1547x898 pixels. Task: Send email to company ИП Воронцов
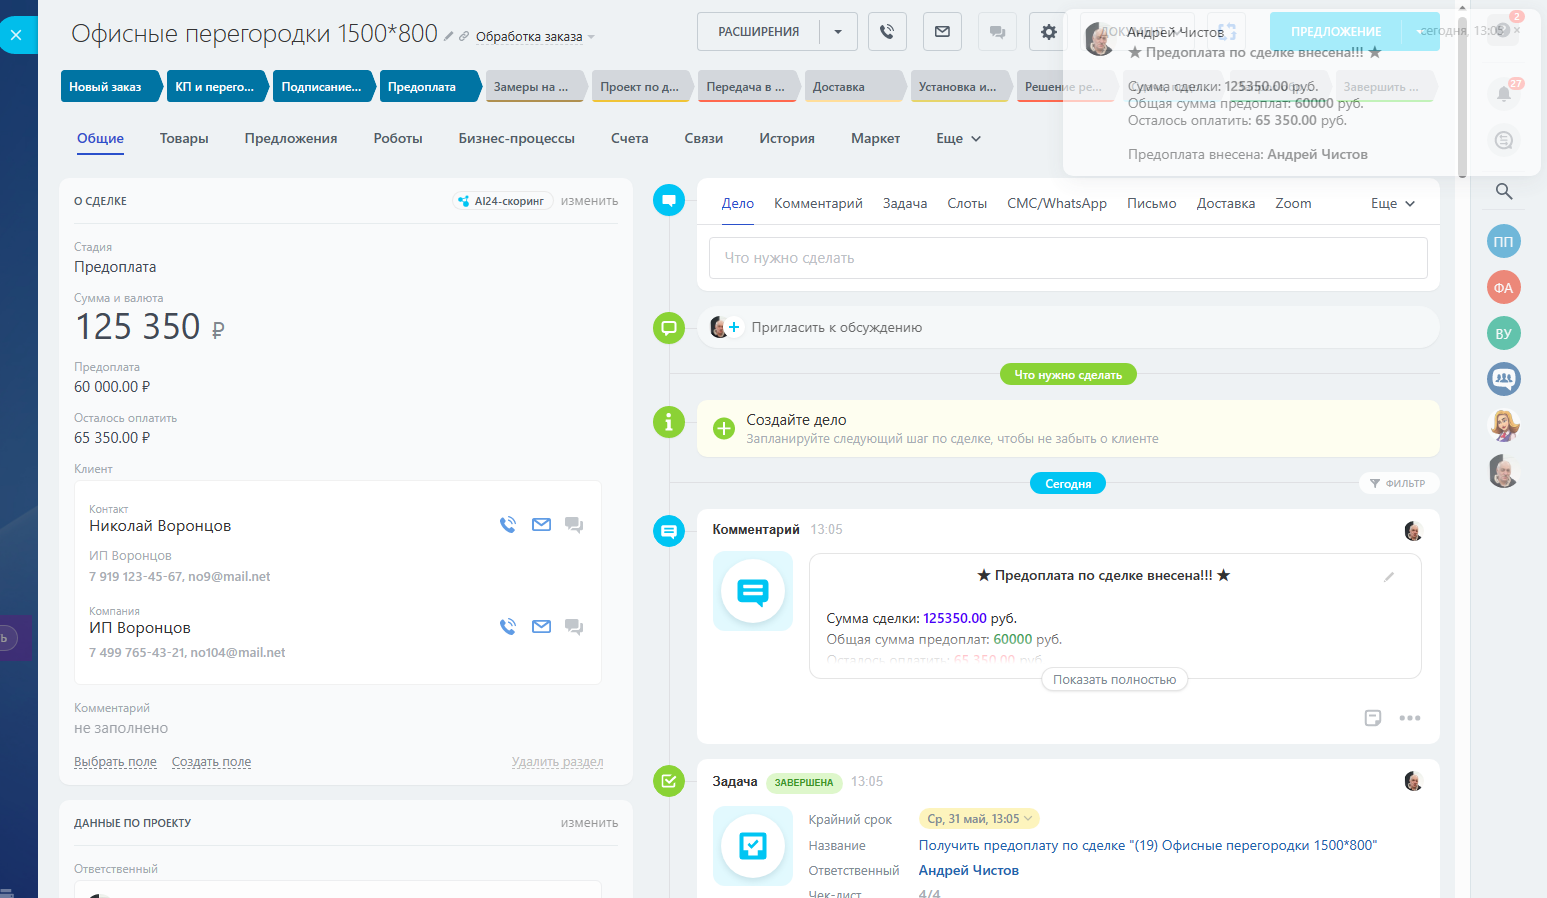(541, 627)
